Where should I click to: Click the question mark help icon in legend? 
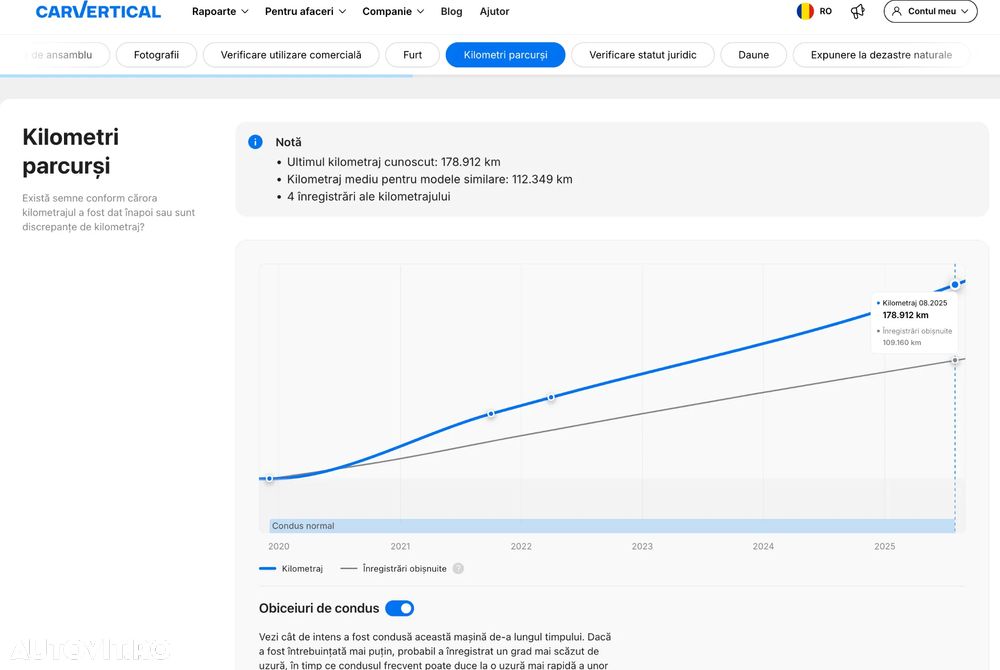[x=458, y=568]
